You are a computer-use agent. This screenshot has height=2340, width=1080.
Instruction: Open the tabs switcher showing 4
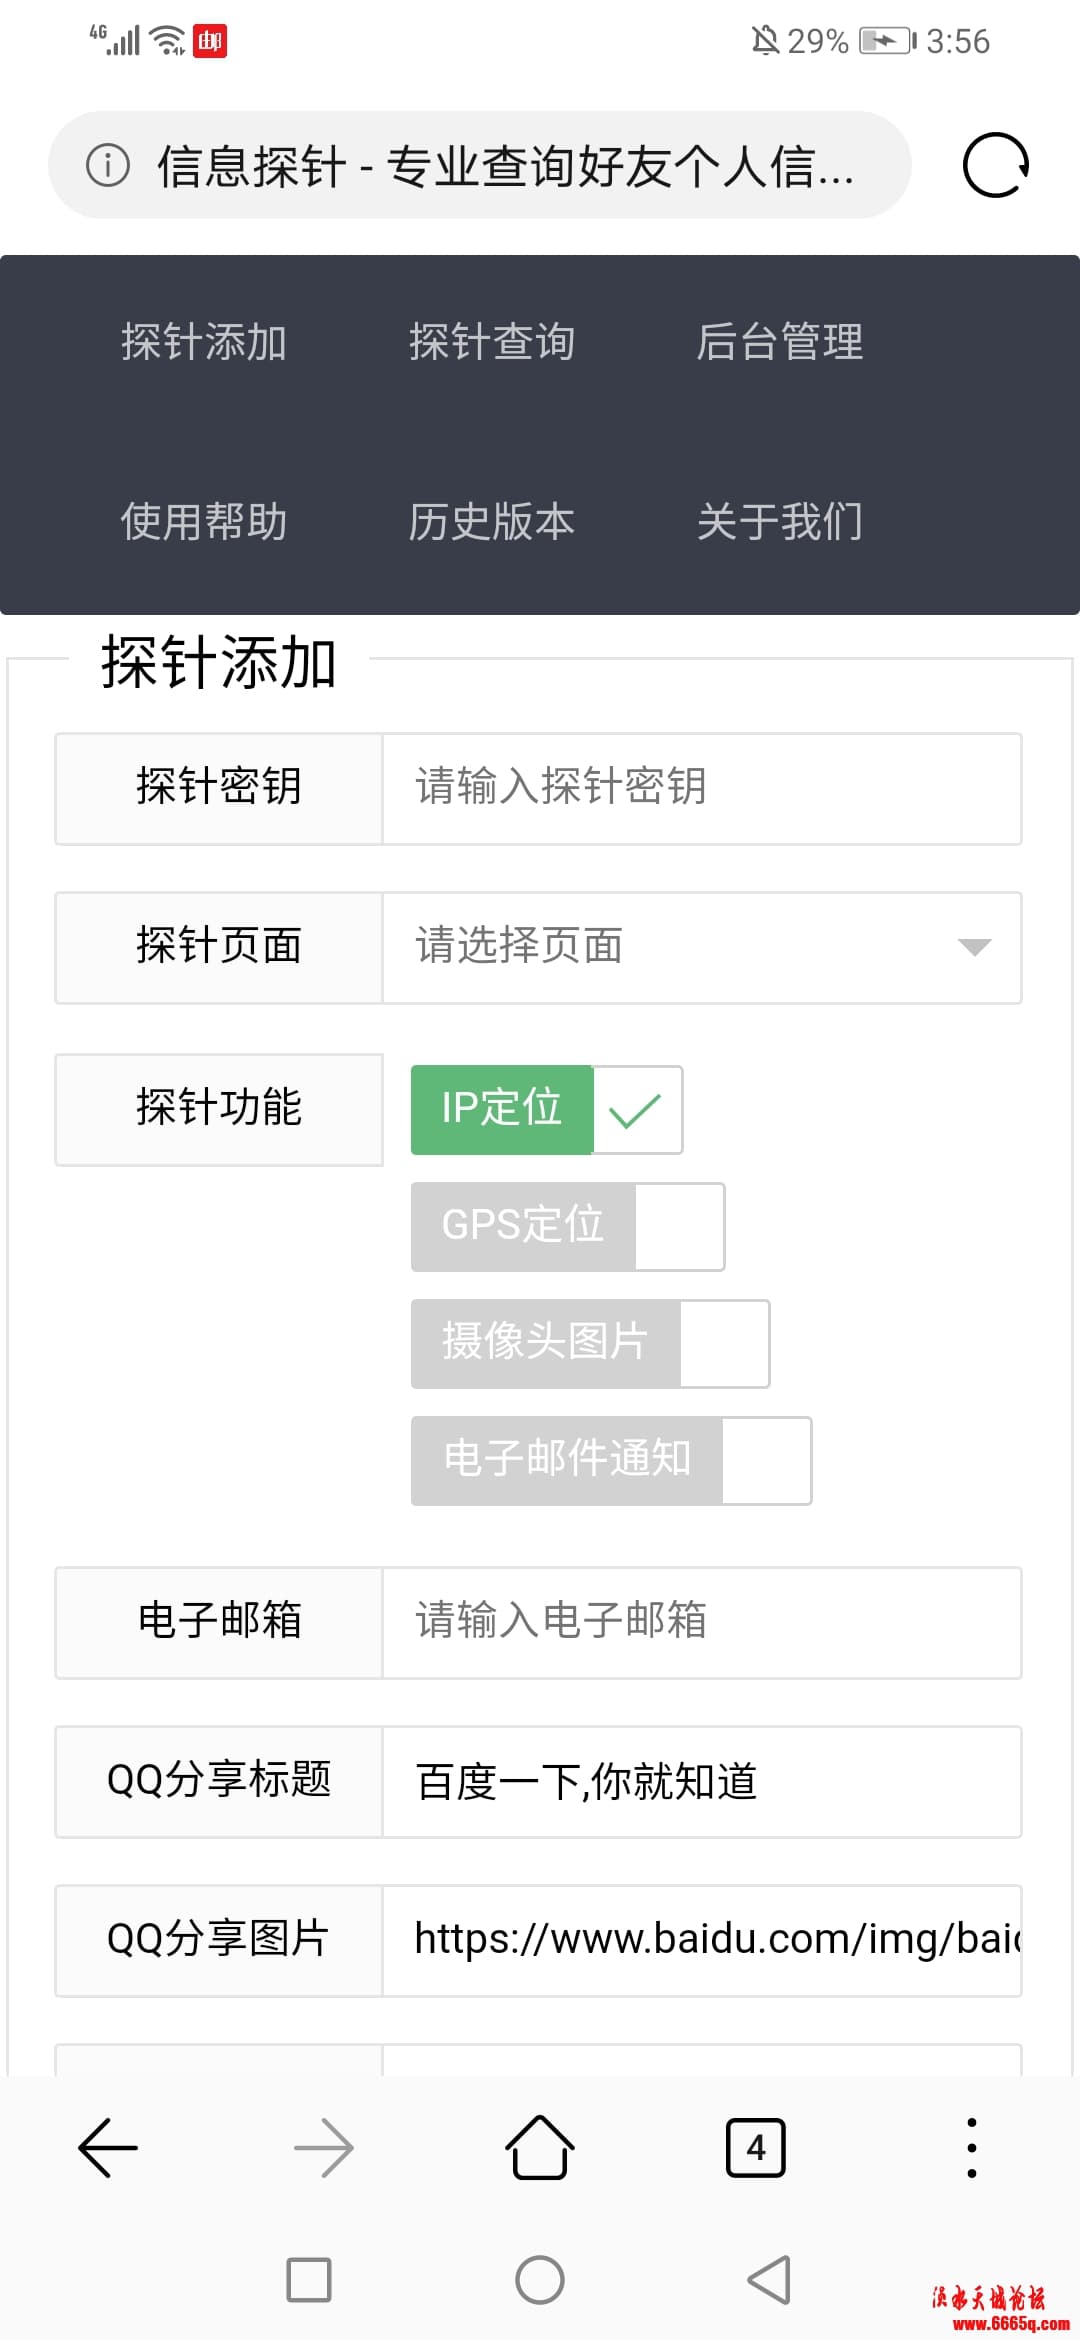click(x=756, y=2147)
